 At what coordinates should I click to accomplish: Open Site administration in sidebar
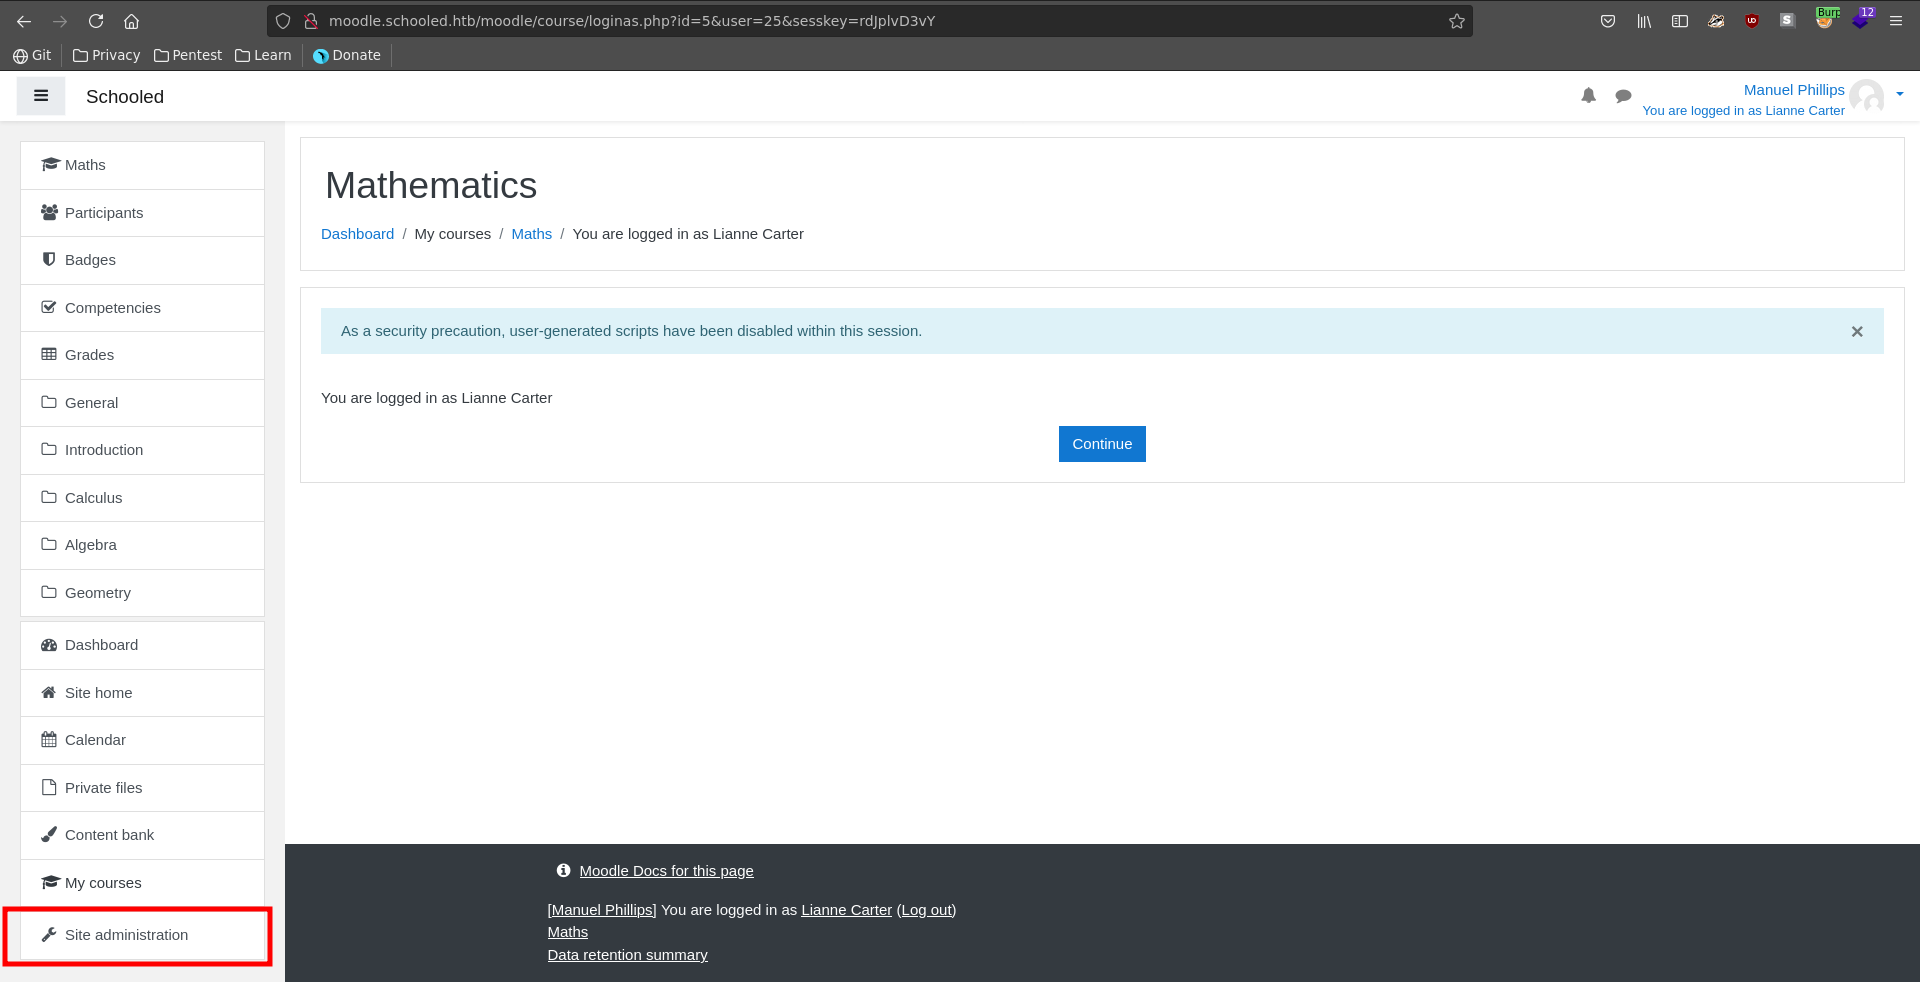coord(126,935)
